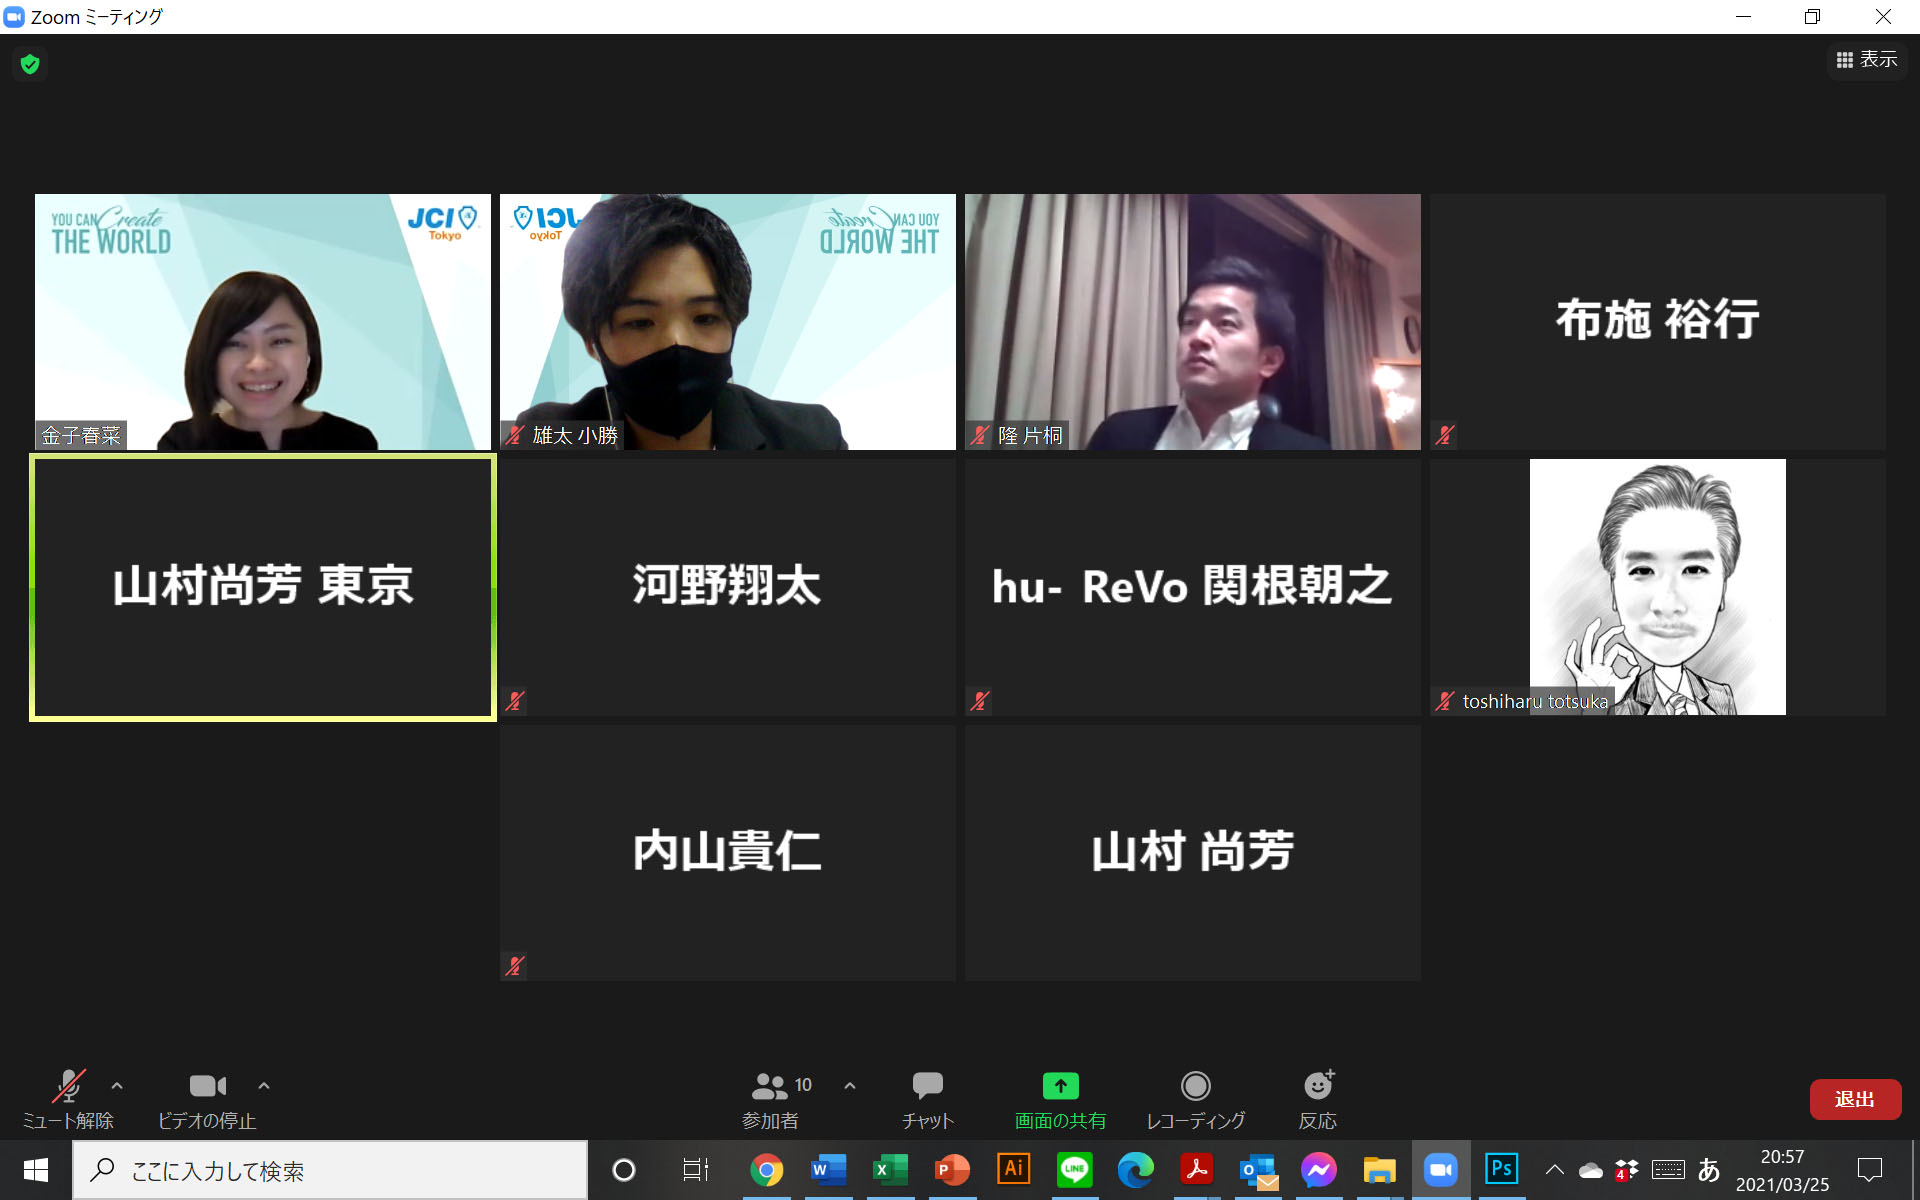Stop video with the camera button

[x=207, y=1098]
